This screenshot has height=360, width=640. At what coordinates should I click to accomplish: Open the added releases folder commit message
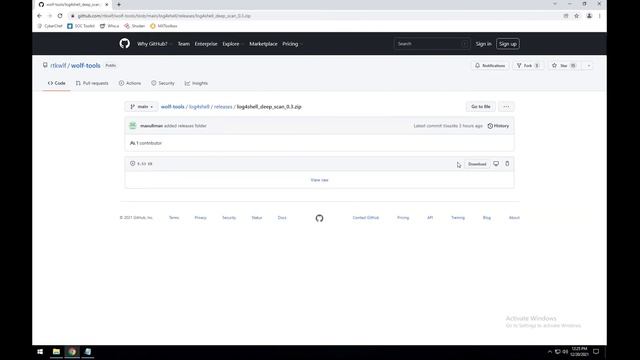(x=185, y=126)
